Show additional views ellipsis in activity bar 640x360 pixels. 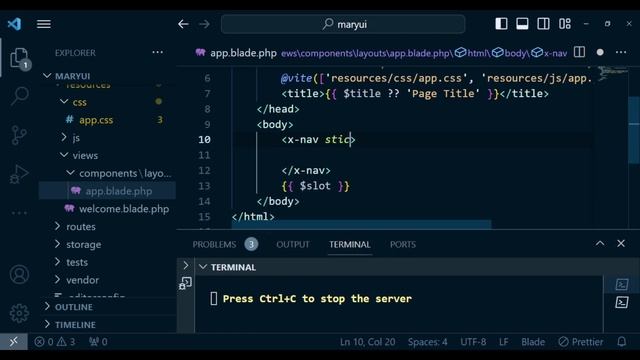[19, 213]
